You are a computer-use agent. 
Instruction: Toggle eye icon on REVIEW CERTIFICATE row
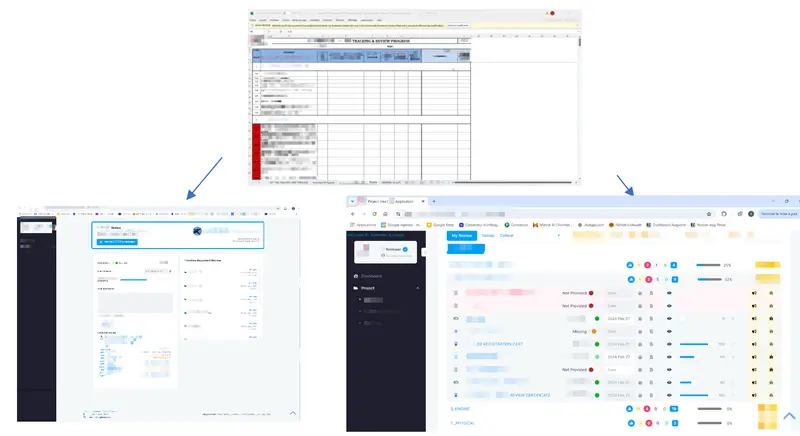[669, 393]
